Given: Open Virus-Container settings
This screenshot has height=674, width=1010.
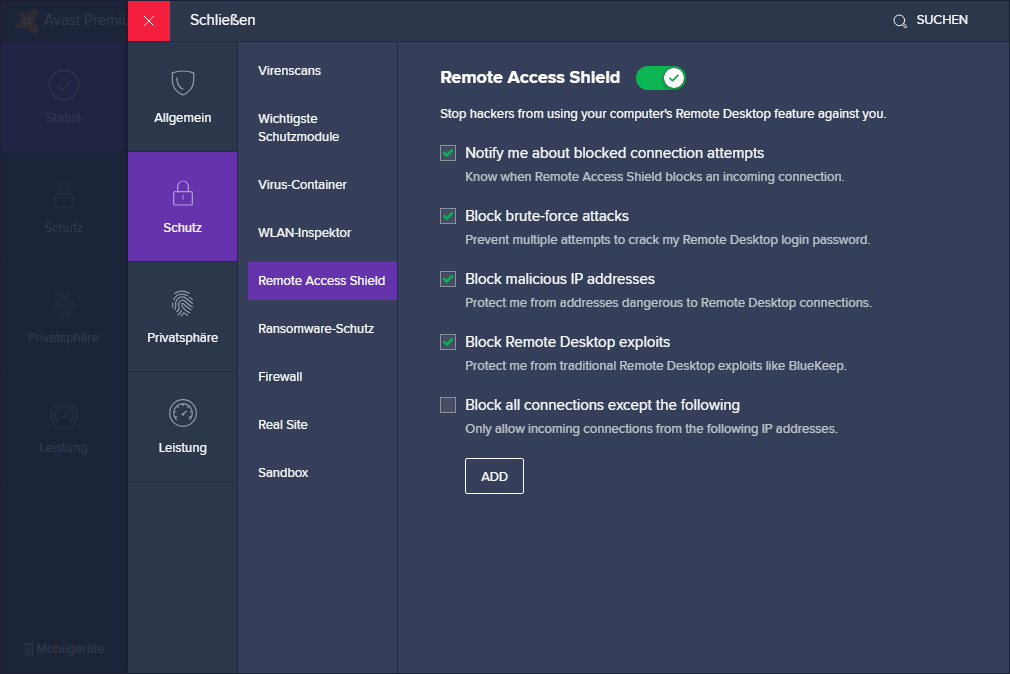Looking at the screenshot, I should [302, 185].
